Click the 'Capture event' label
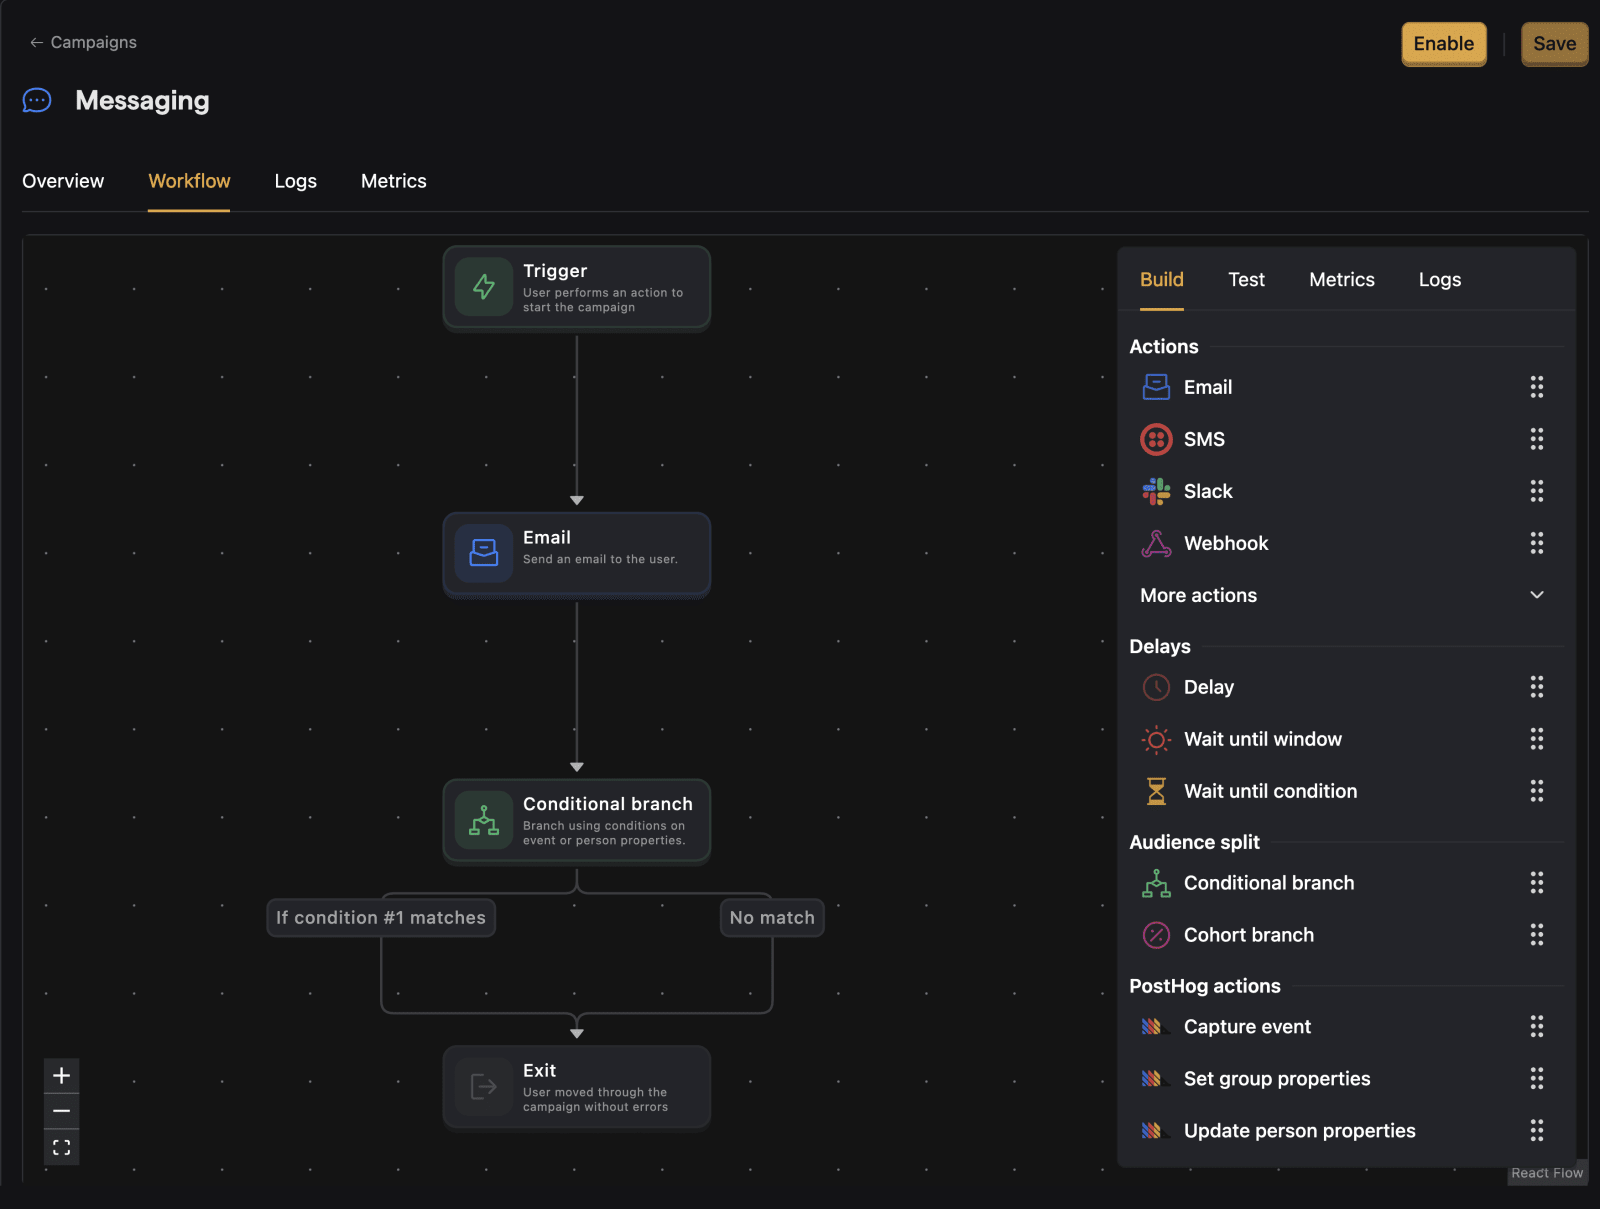This screenshot has width=1600, height=1209. click(x=1248, y=1027)
